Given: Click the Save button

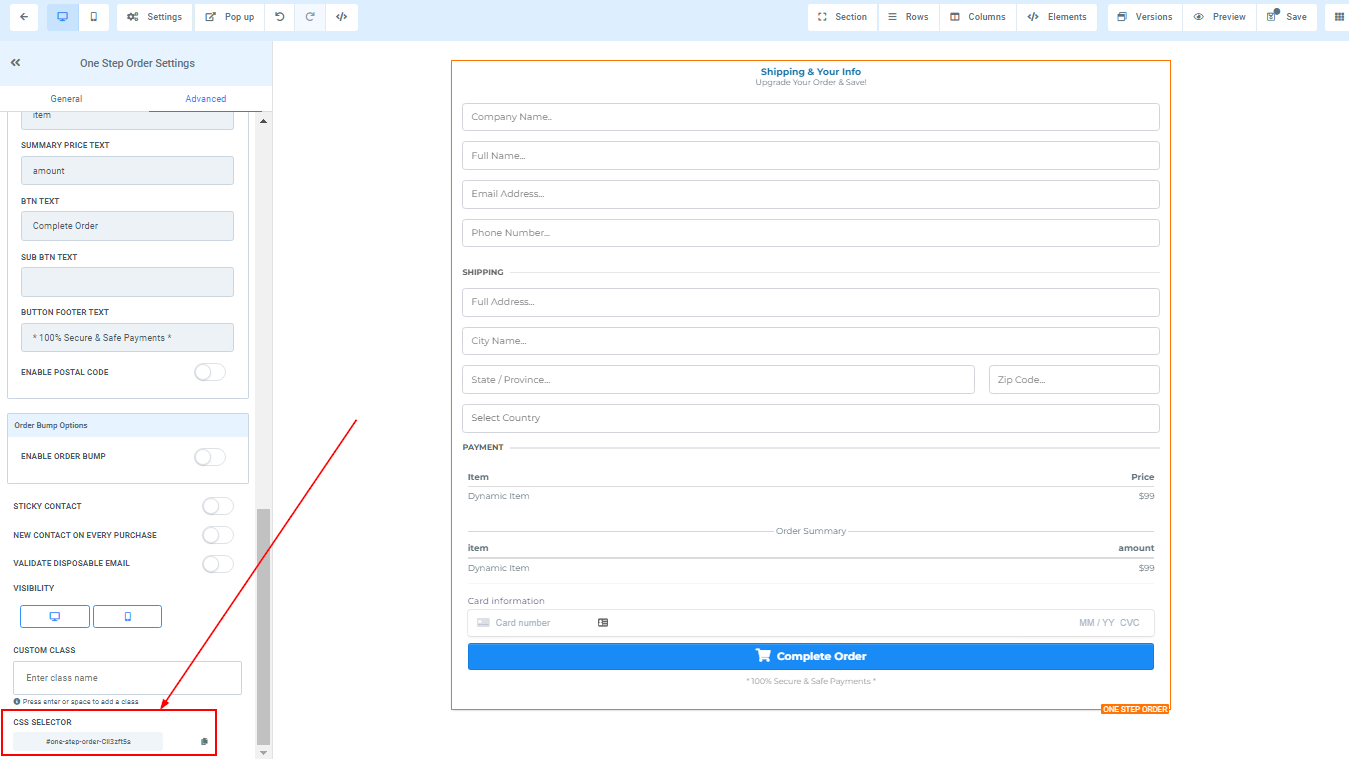Looking at the screenshot, I should (x=1286, y=17).
